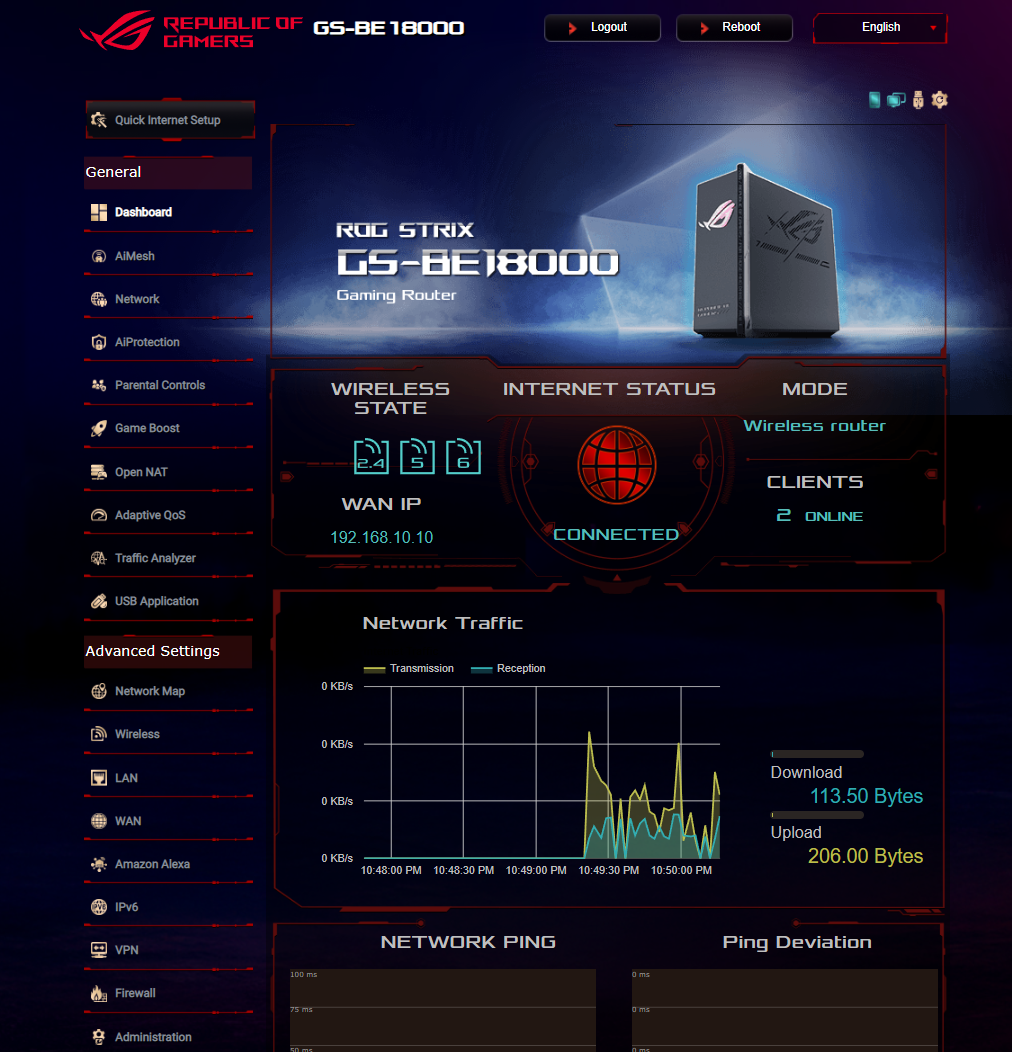Image resolution: width=1012 pixels, height=1052 pixels.
Task: Open USB Application page
Action: pos(156,601)
